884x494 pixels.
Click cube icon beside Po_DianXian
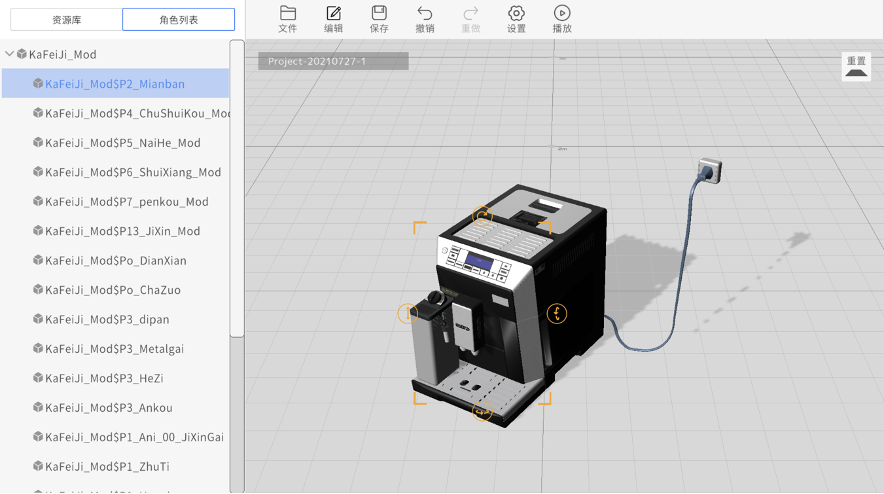click(x=38, y=260)
